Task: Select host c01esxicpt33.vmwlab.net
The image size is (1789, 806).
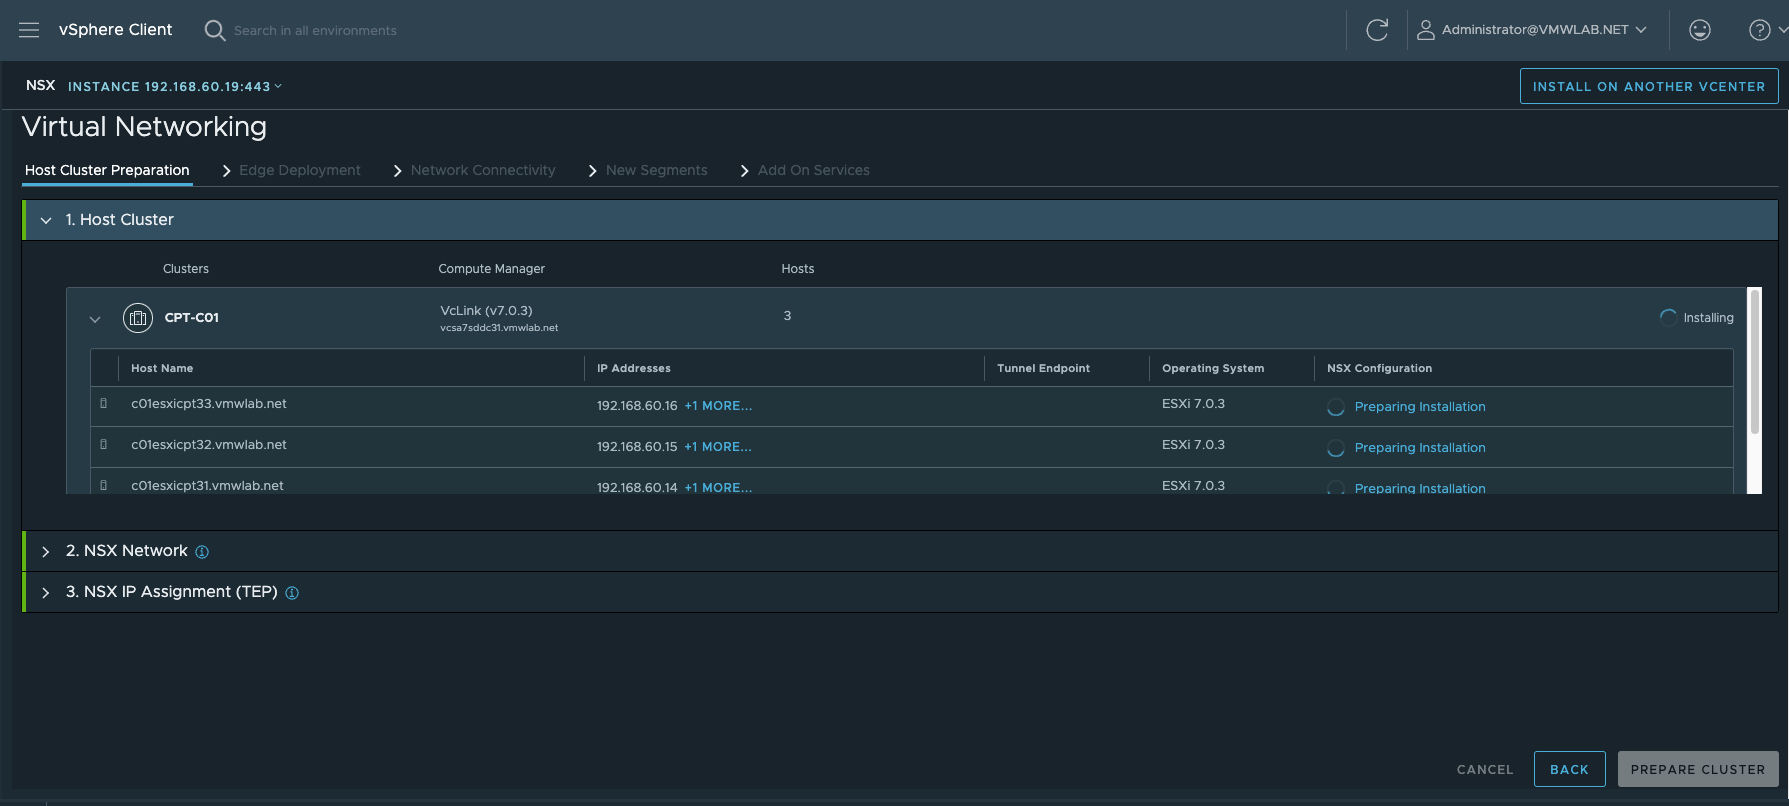Action: (209, 404)
